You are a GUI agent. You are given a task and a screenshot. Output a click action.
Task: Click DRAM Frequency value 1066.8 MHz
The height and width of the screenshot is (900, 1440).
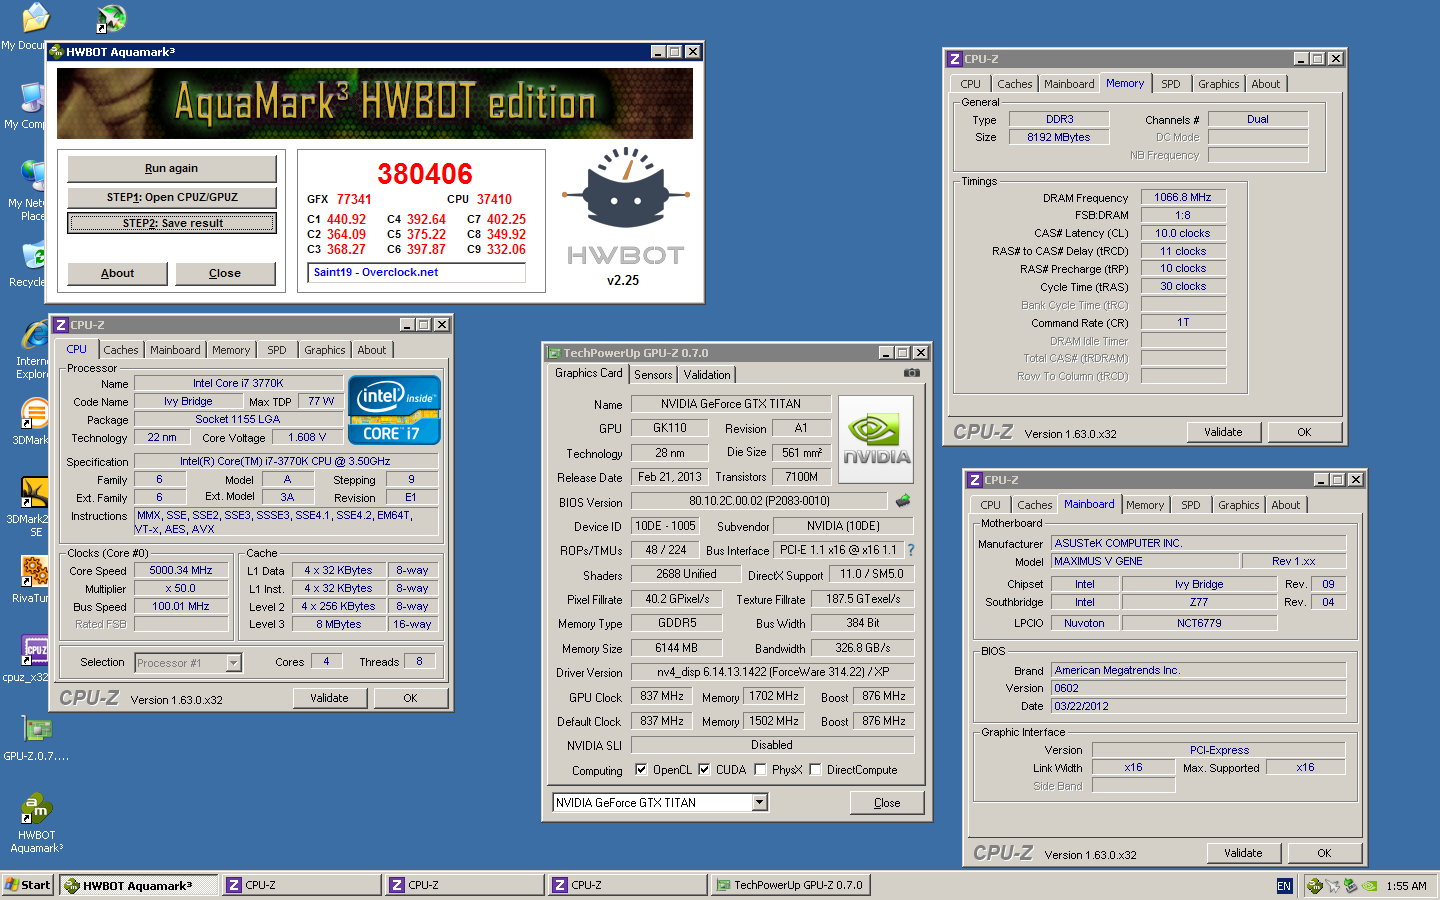[1183, 197]
